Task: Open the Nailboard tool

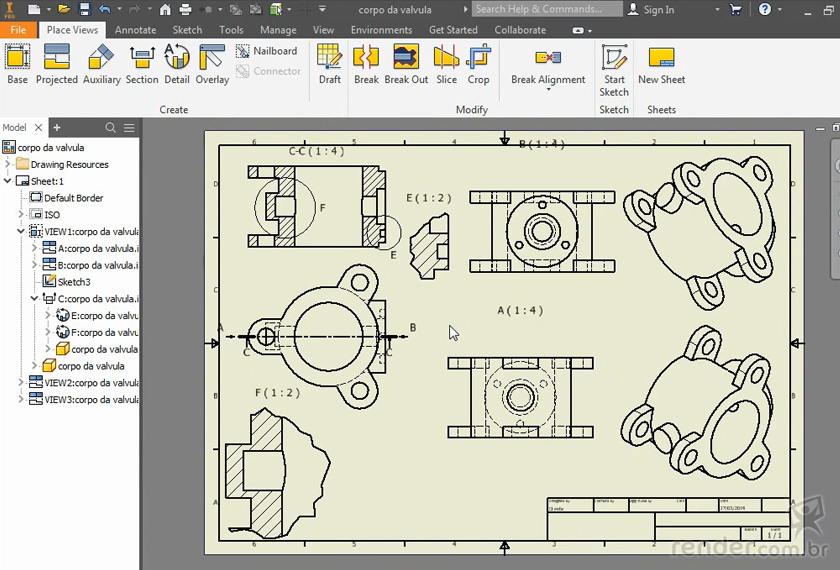Action: click(x=267, y=51)
